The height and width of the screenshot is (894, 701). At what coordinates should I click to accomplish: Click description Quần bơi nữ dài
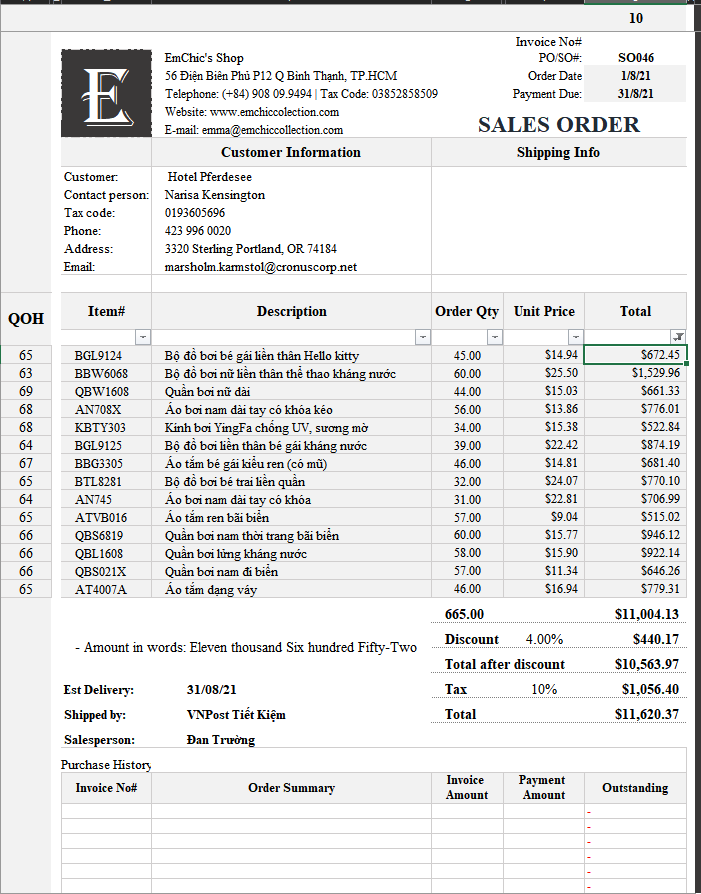(x=207, y=392)
